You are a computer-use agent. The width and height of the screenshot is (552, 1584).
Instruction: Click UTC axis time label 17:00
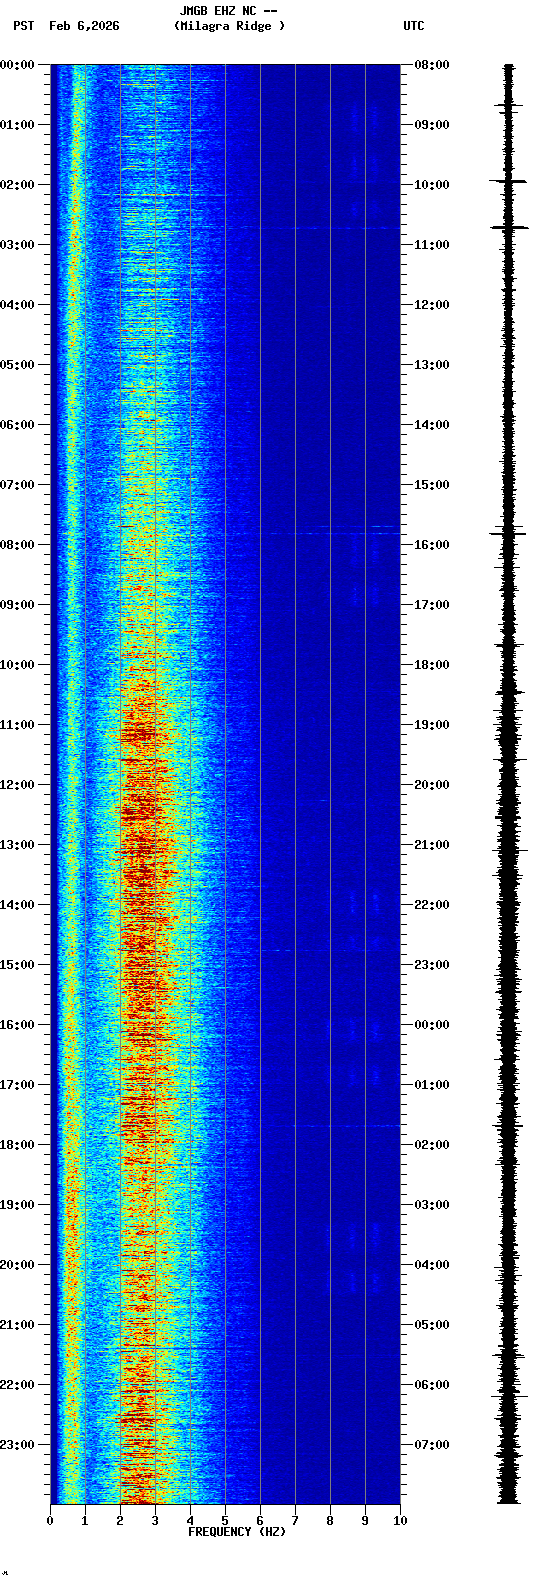(432, 605)
